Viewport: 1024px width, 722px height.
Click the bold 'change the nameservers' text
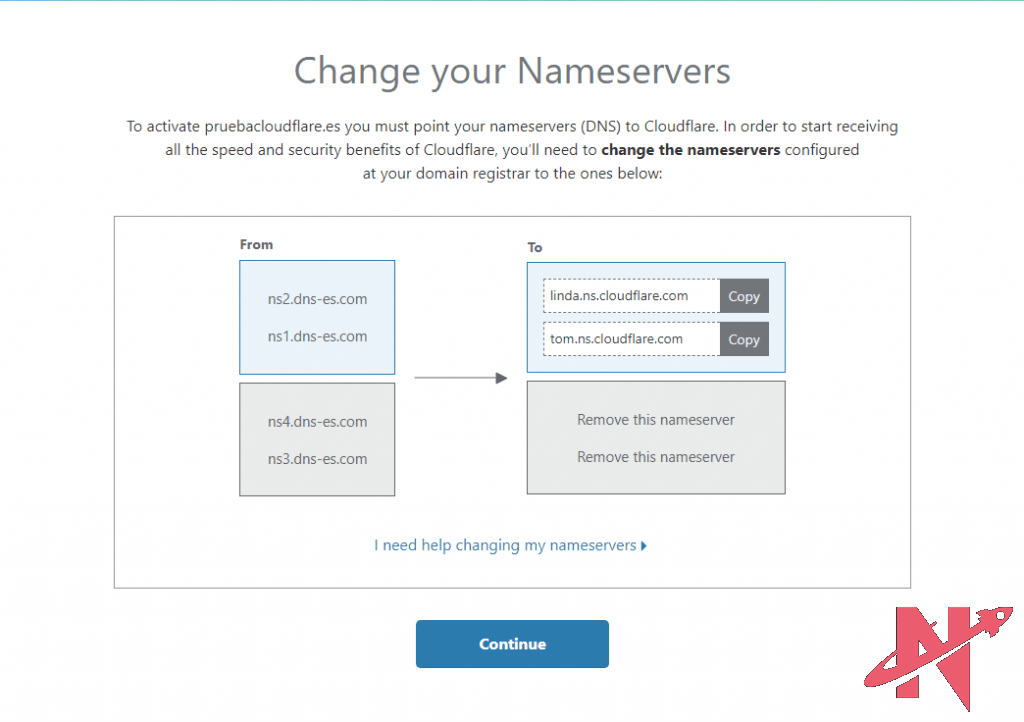click(690, 150)
